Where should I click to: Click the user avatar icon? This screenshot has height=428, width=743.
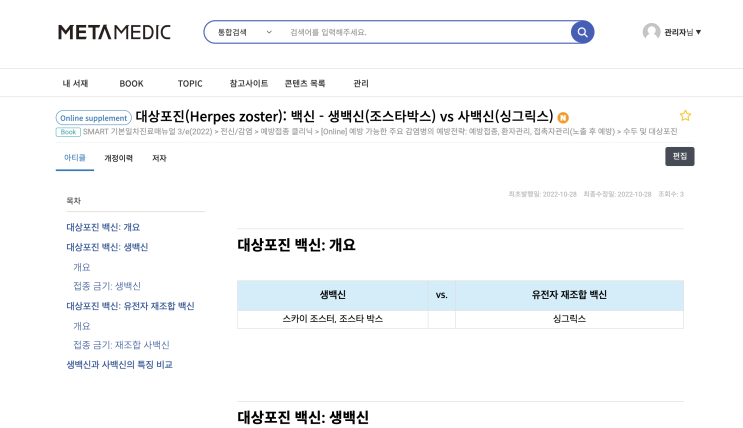(651, 32)
